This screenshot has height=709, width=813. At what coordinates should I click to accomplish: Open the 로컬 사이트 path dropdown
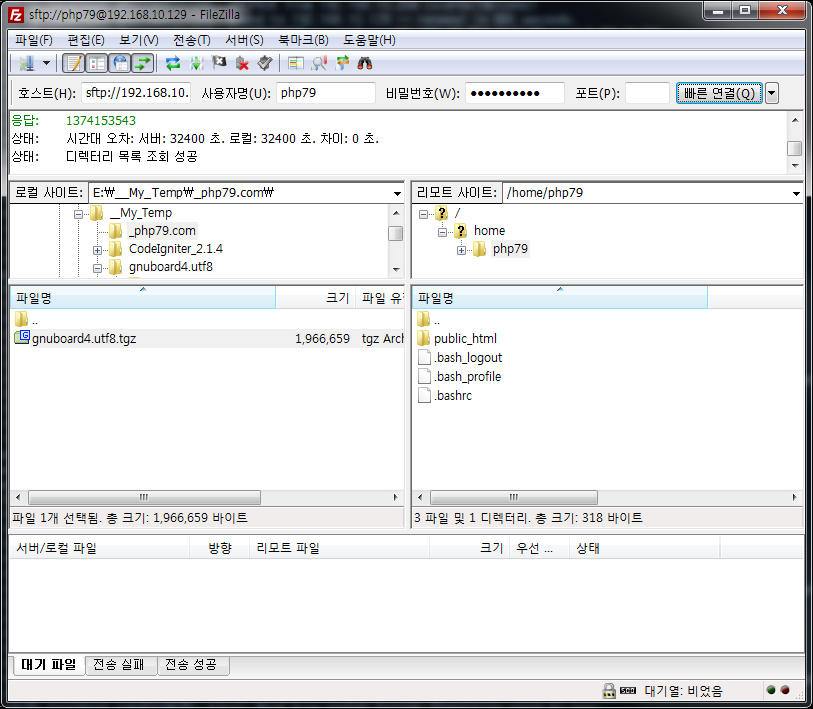tap(397, 193)
